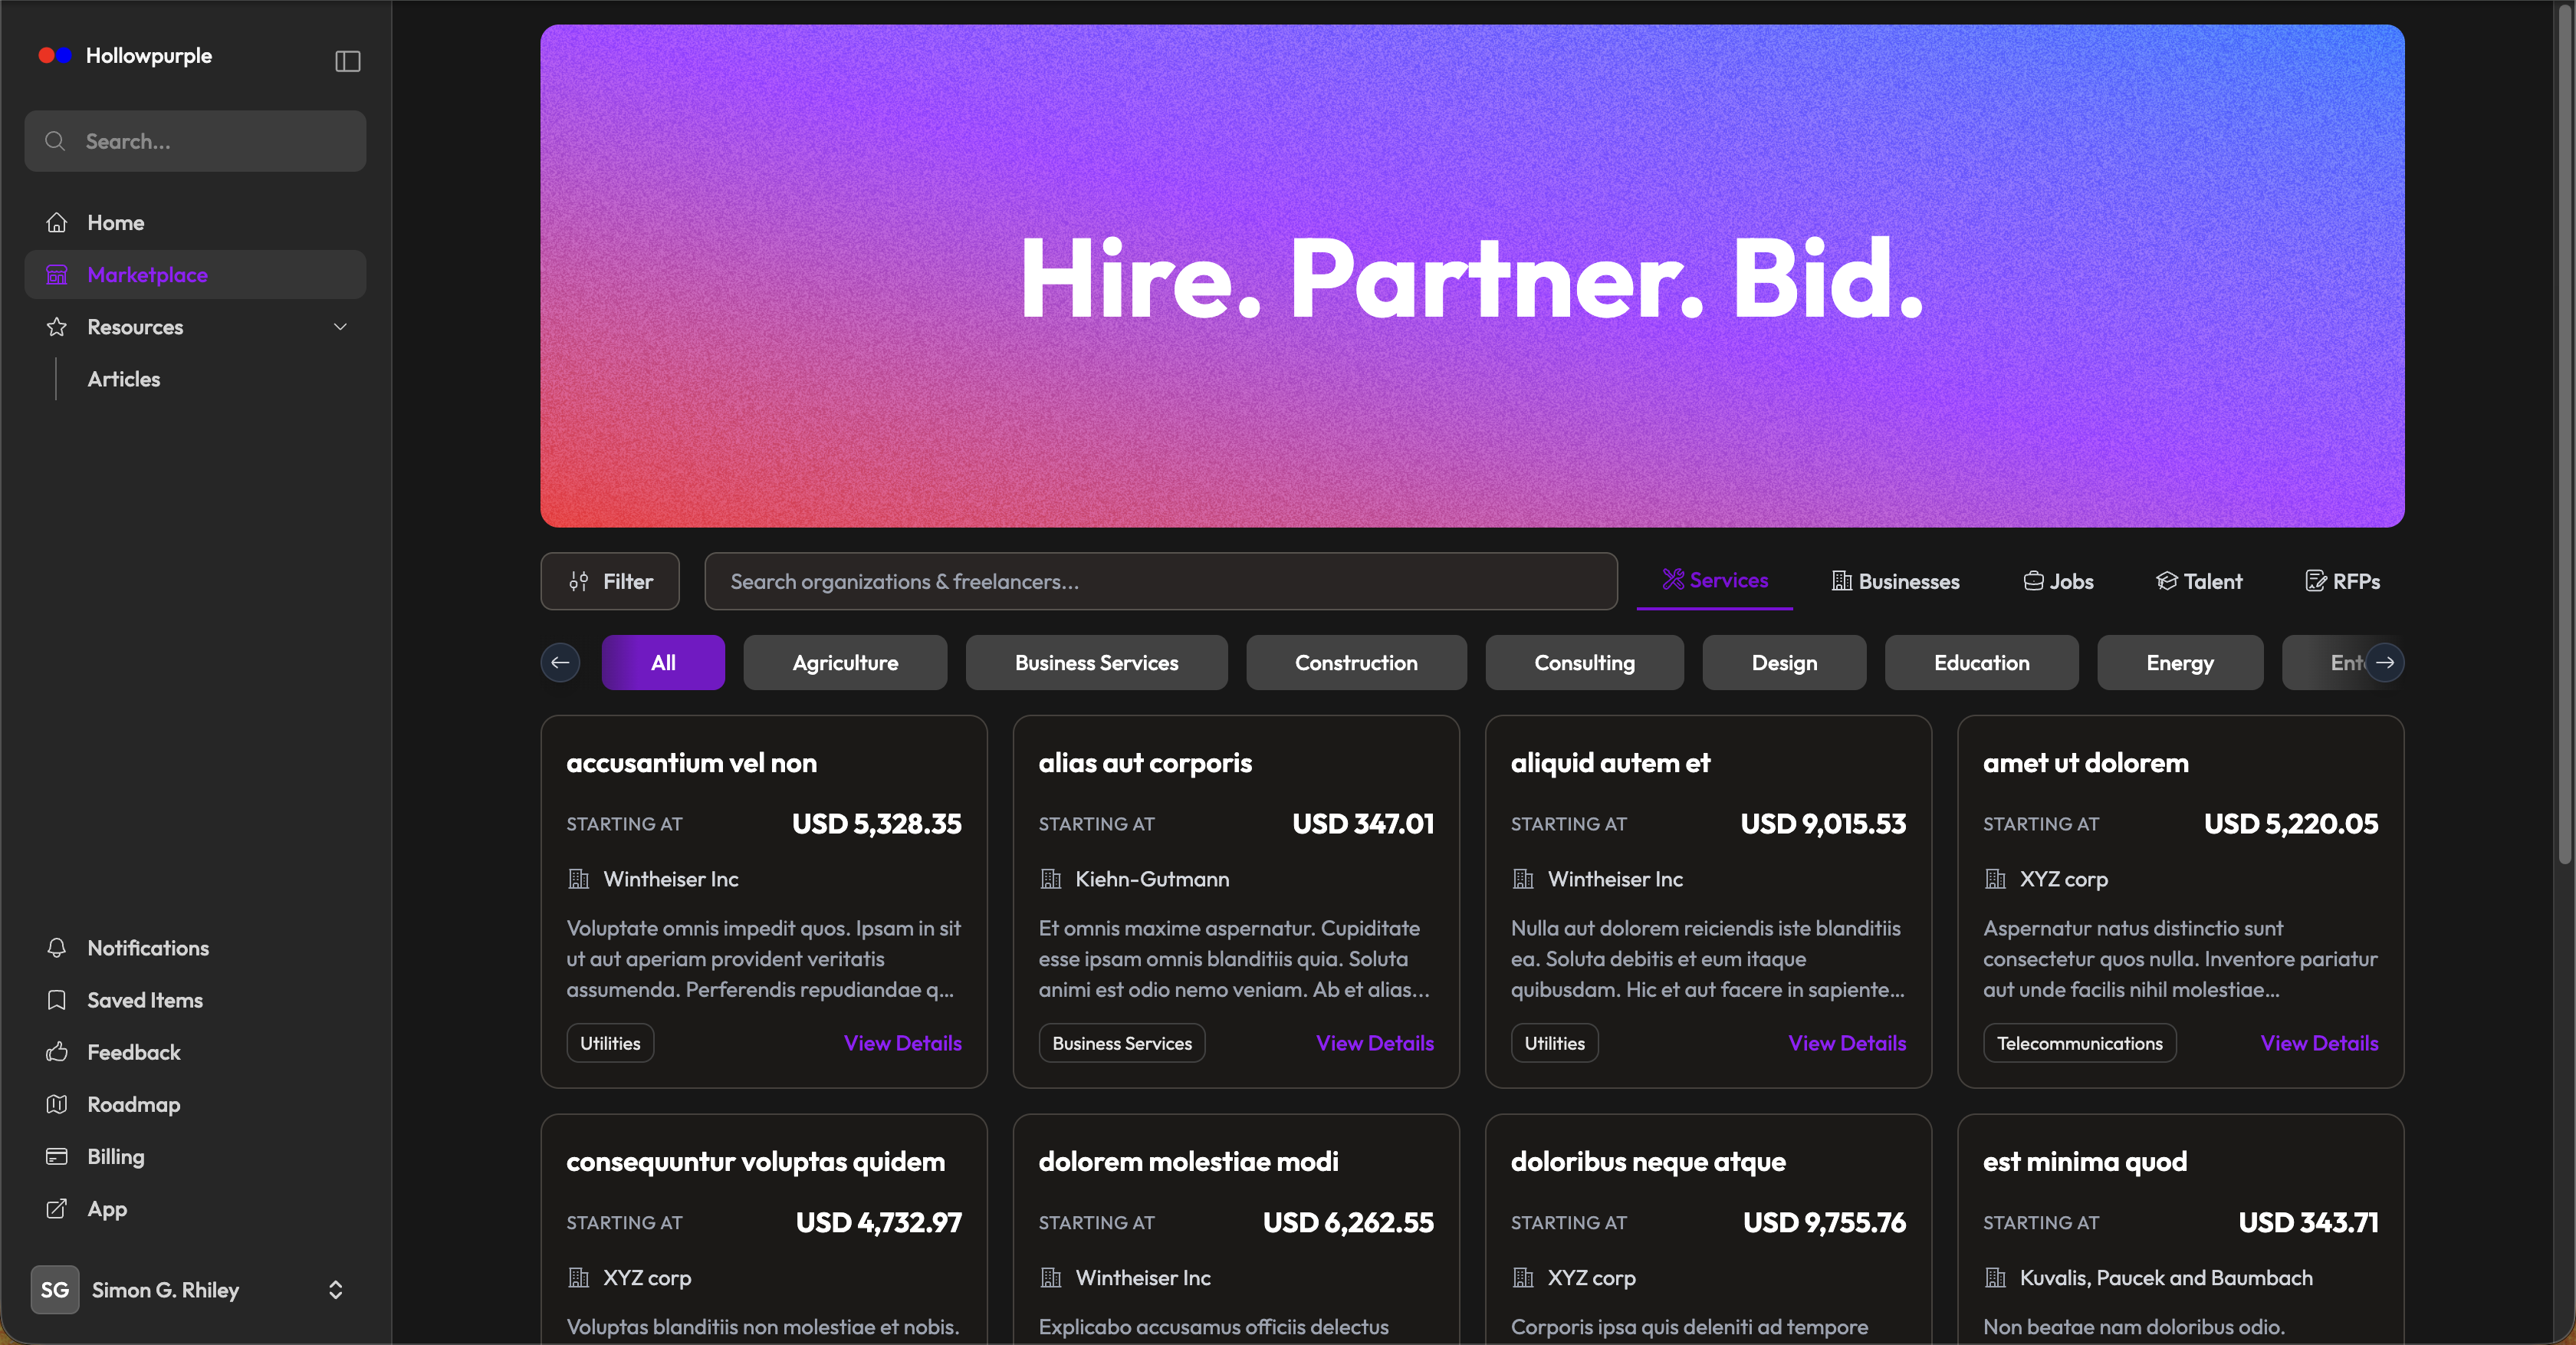Click the Billing card icon
The width and height of the screenshot is (2576, 1345).
[57, 1156]
